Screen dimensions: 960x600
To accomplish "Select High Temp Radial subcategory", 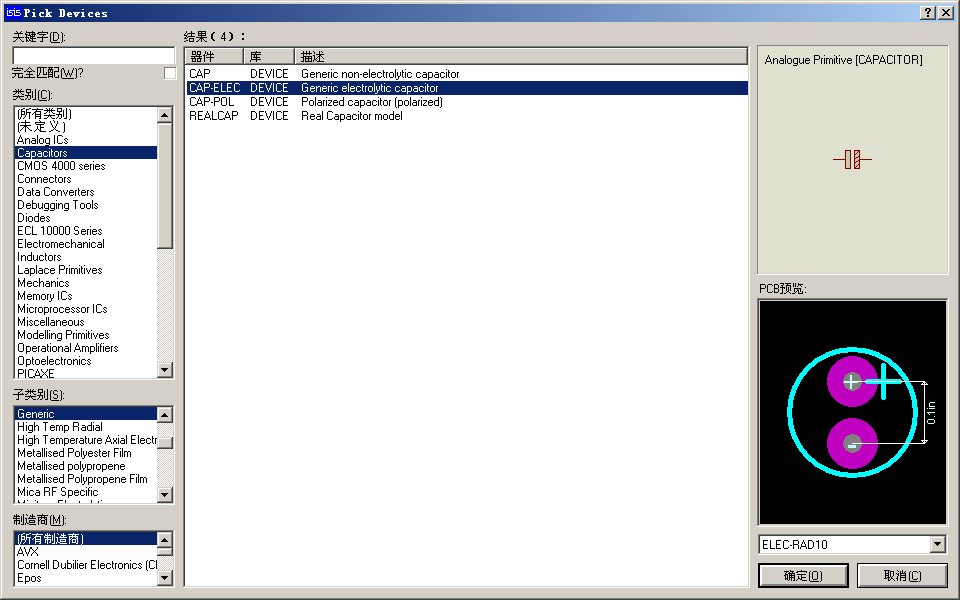I will [x=86, y=427].
